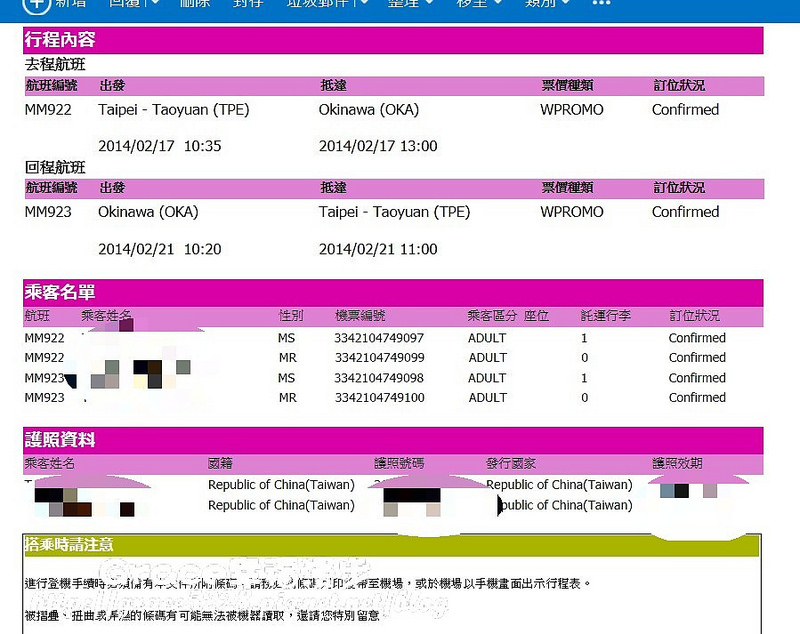Click ticket number 3342104749099

click(379, 358)
